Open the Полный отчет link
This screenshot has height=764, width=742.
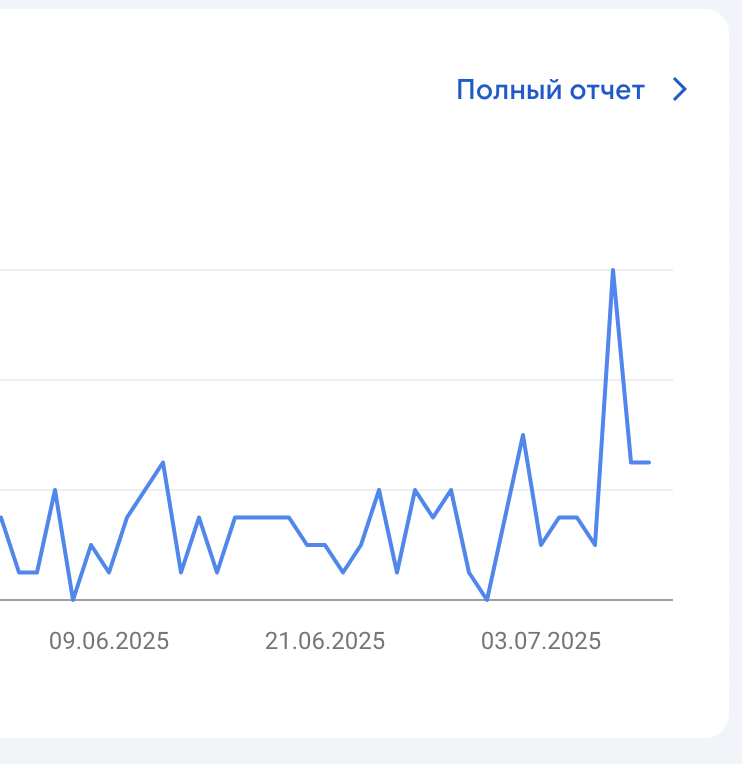(x=550, y=90)
